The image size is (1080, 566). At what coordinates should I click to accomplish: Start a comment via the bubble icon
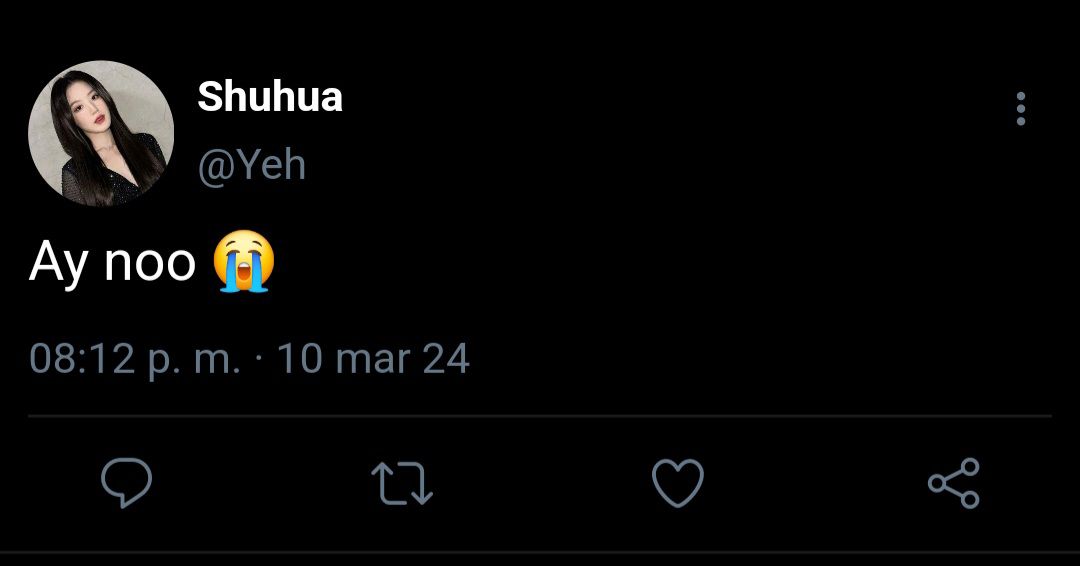127,483
